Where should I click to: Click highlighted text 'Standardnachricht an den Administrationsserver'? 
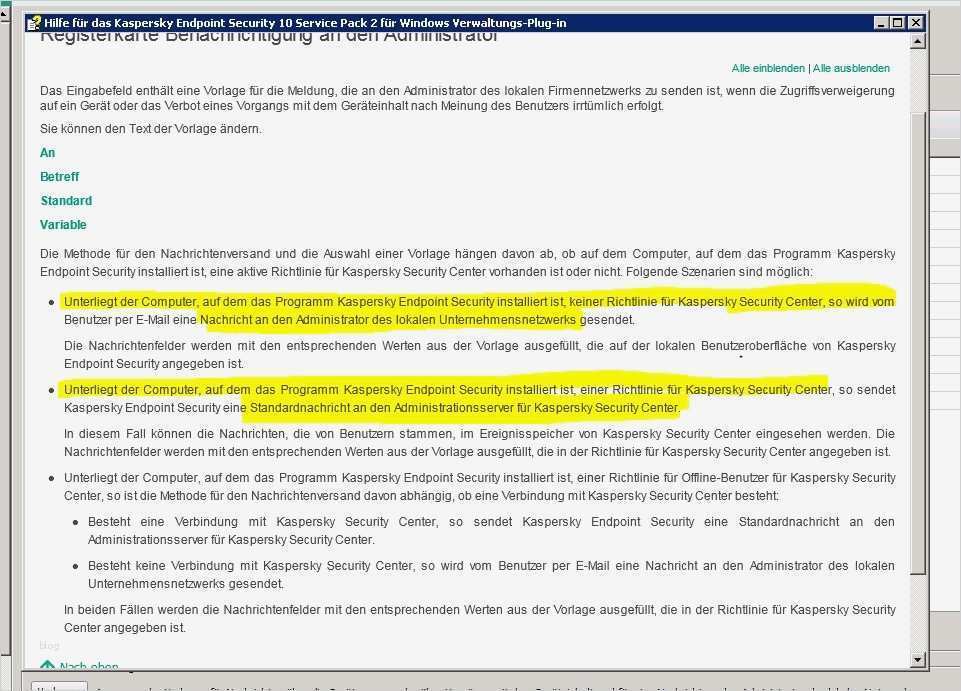click(382, 408)
